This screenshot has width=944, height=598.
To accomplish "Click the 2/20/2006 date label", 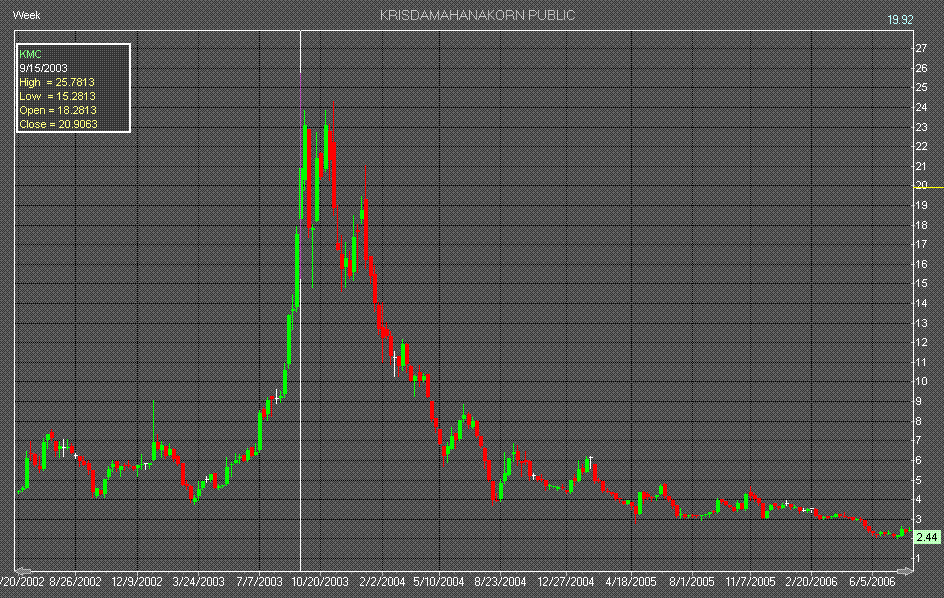I will coord(811,582).
